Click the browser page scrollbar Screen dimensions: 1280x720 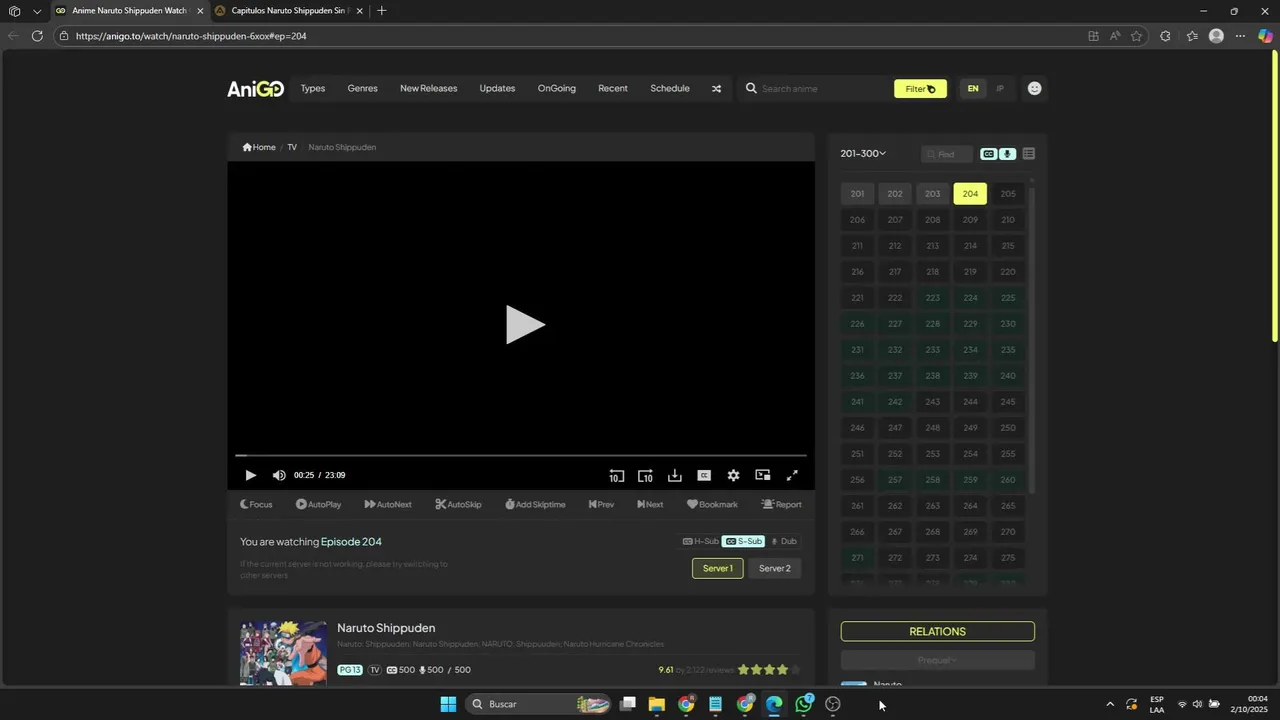coord(1275,195)
